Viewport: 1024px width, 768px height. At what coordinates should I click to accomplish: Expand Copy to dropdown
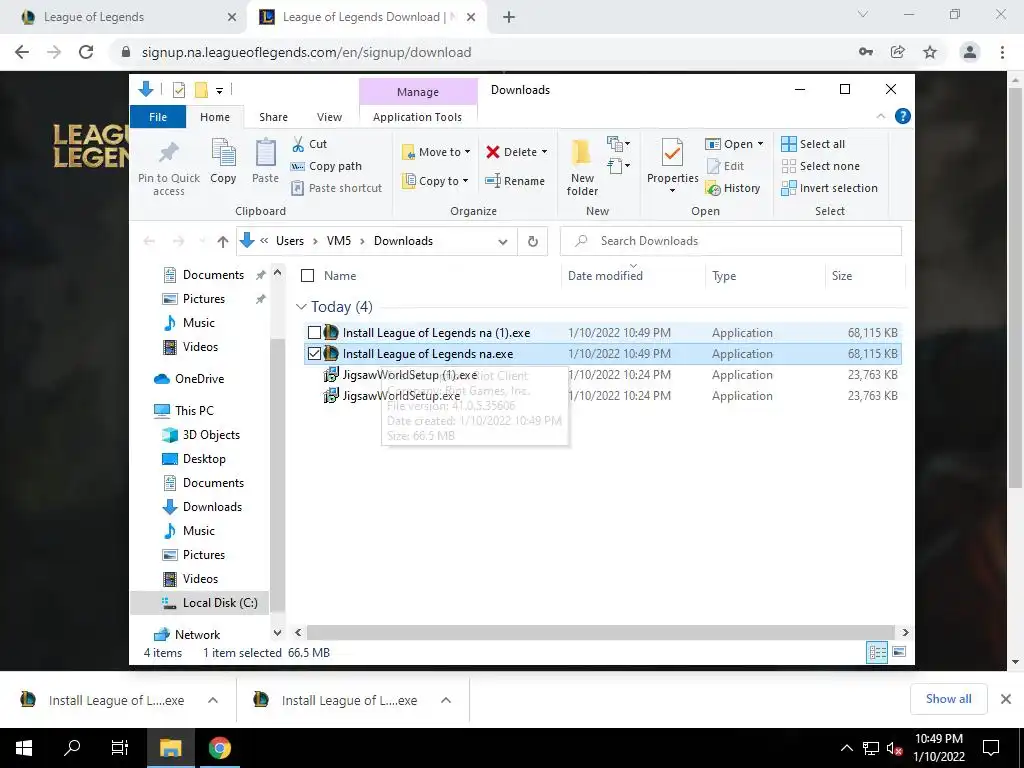click(x=466, y=181)
